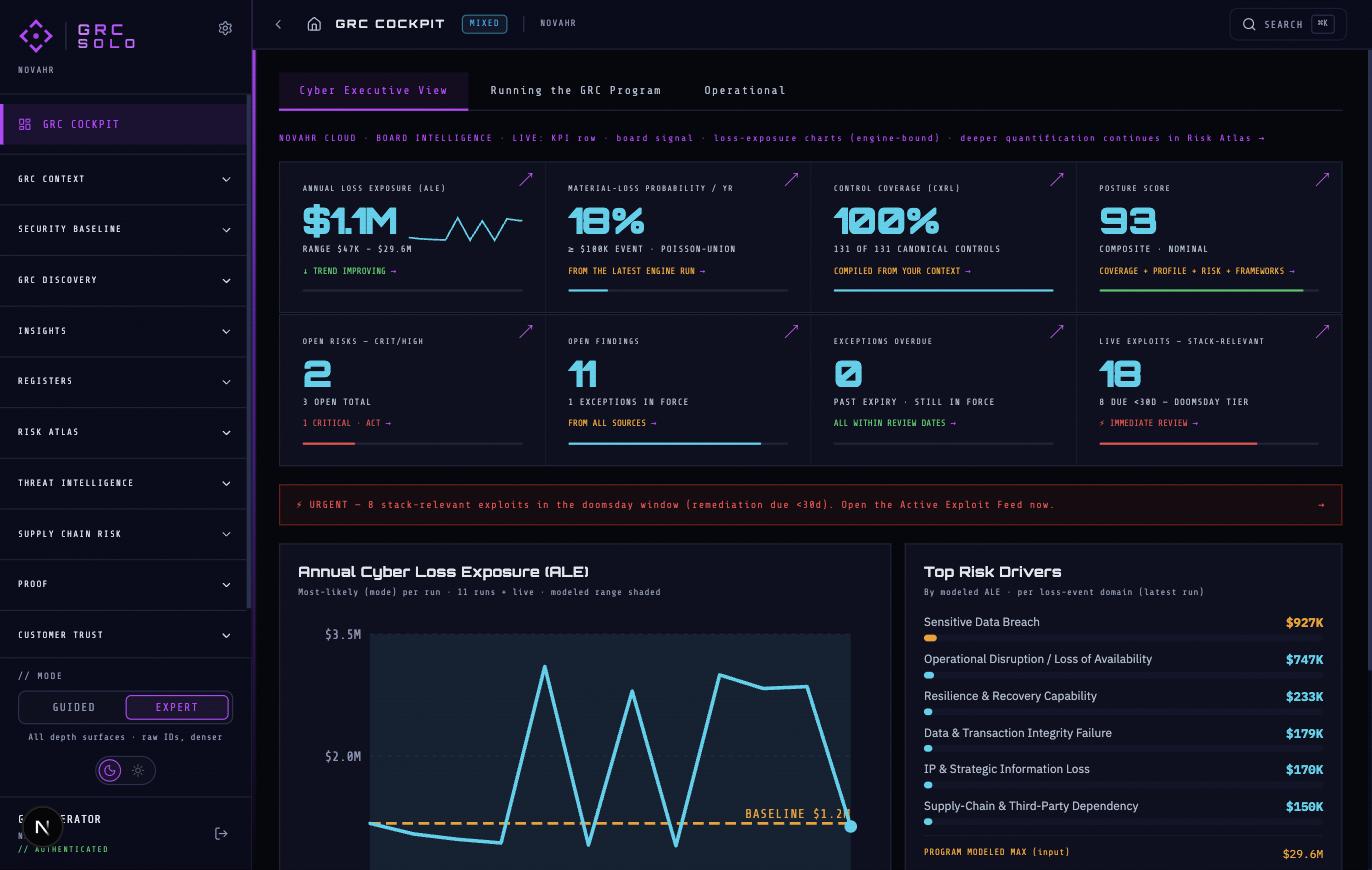Open Open Findings card arrow icon
Screen dimensions: 1372x870
point(791,331)
